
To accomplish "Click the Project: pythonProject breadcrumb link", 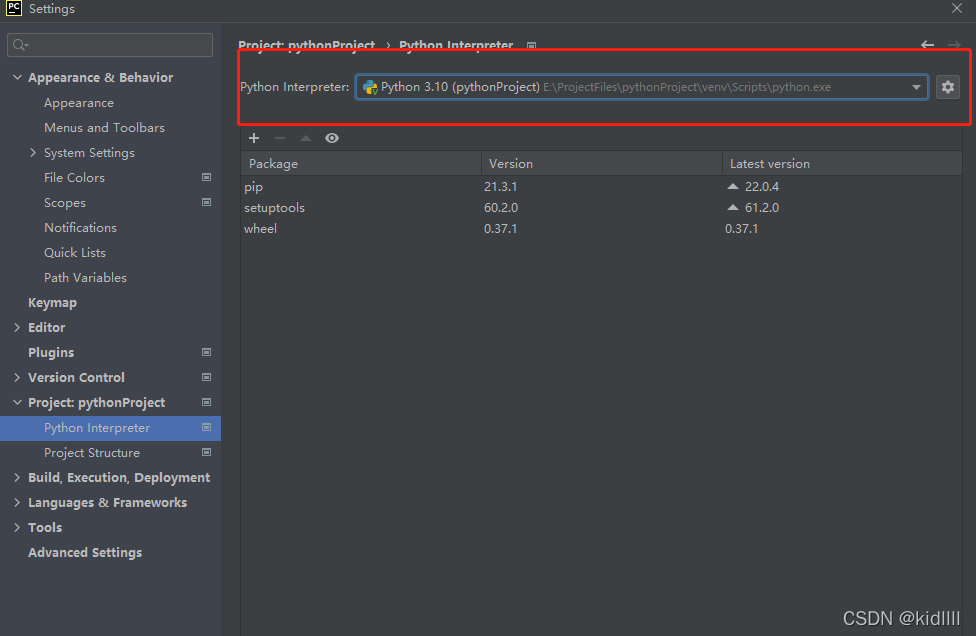I will (x=307, y=45).
